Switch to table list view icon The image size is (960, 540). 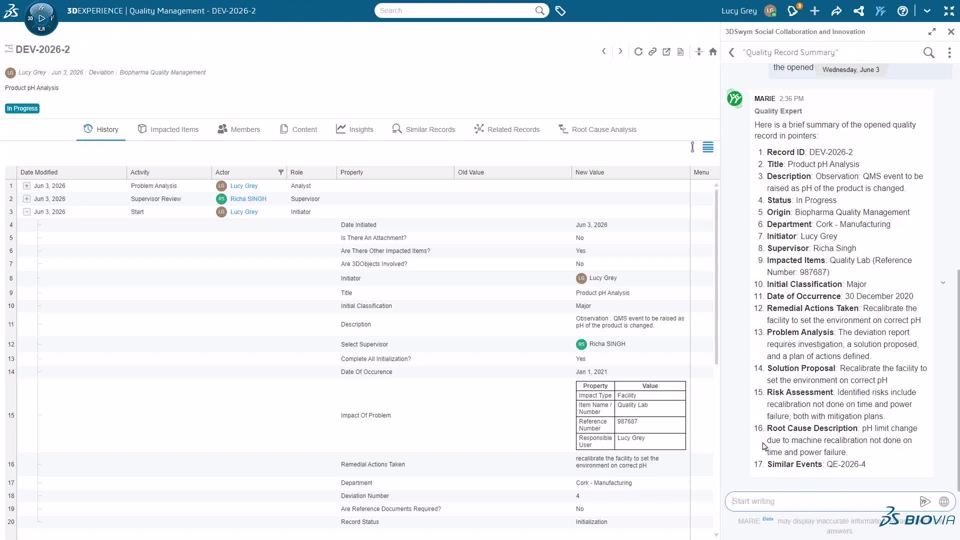coord(708,147)
